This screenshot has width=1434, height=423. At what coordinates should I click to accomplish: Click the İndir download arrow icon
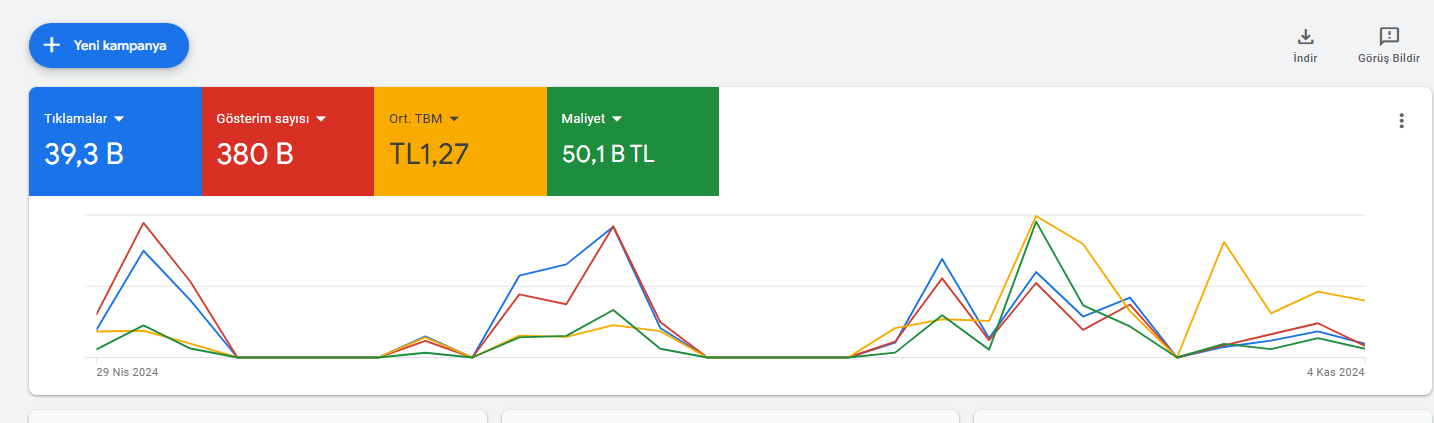[x=1305, y=37]
